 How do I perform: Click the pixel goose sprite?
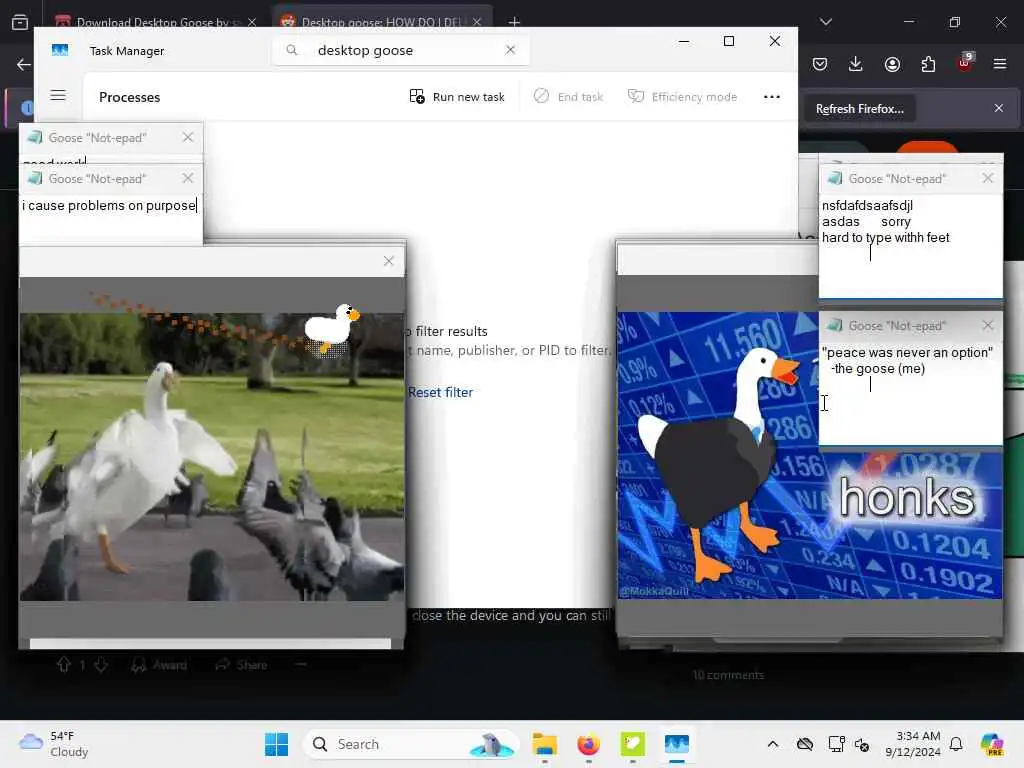coord(332,328)
